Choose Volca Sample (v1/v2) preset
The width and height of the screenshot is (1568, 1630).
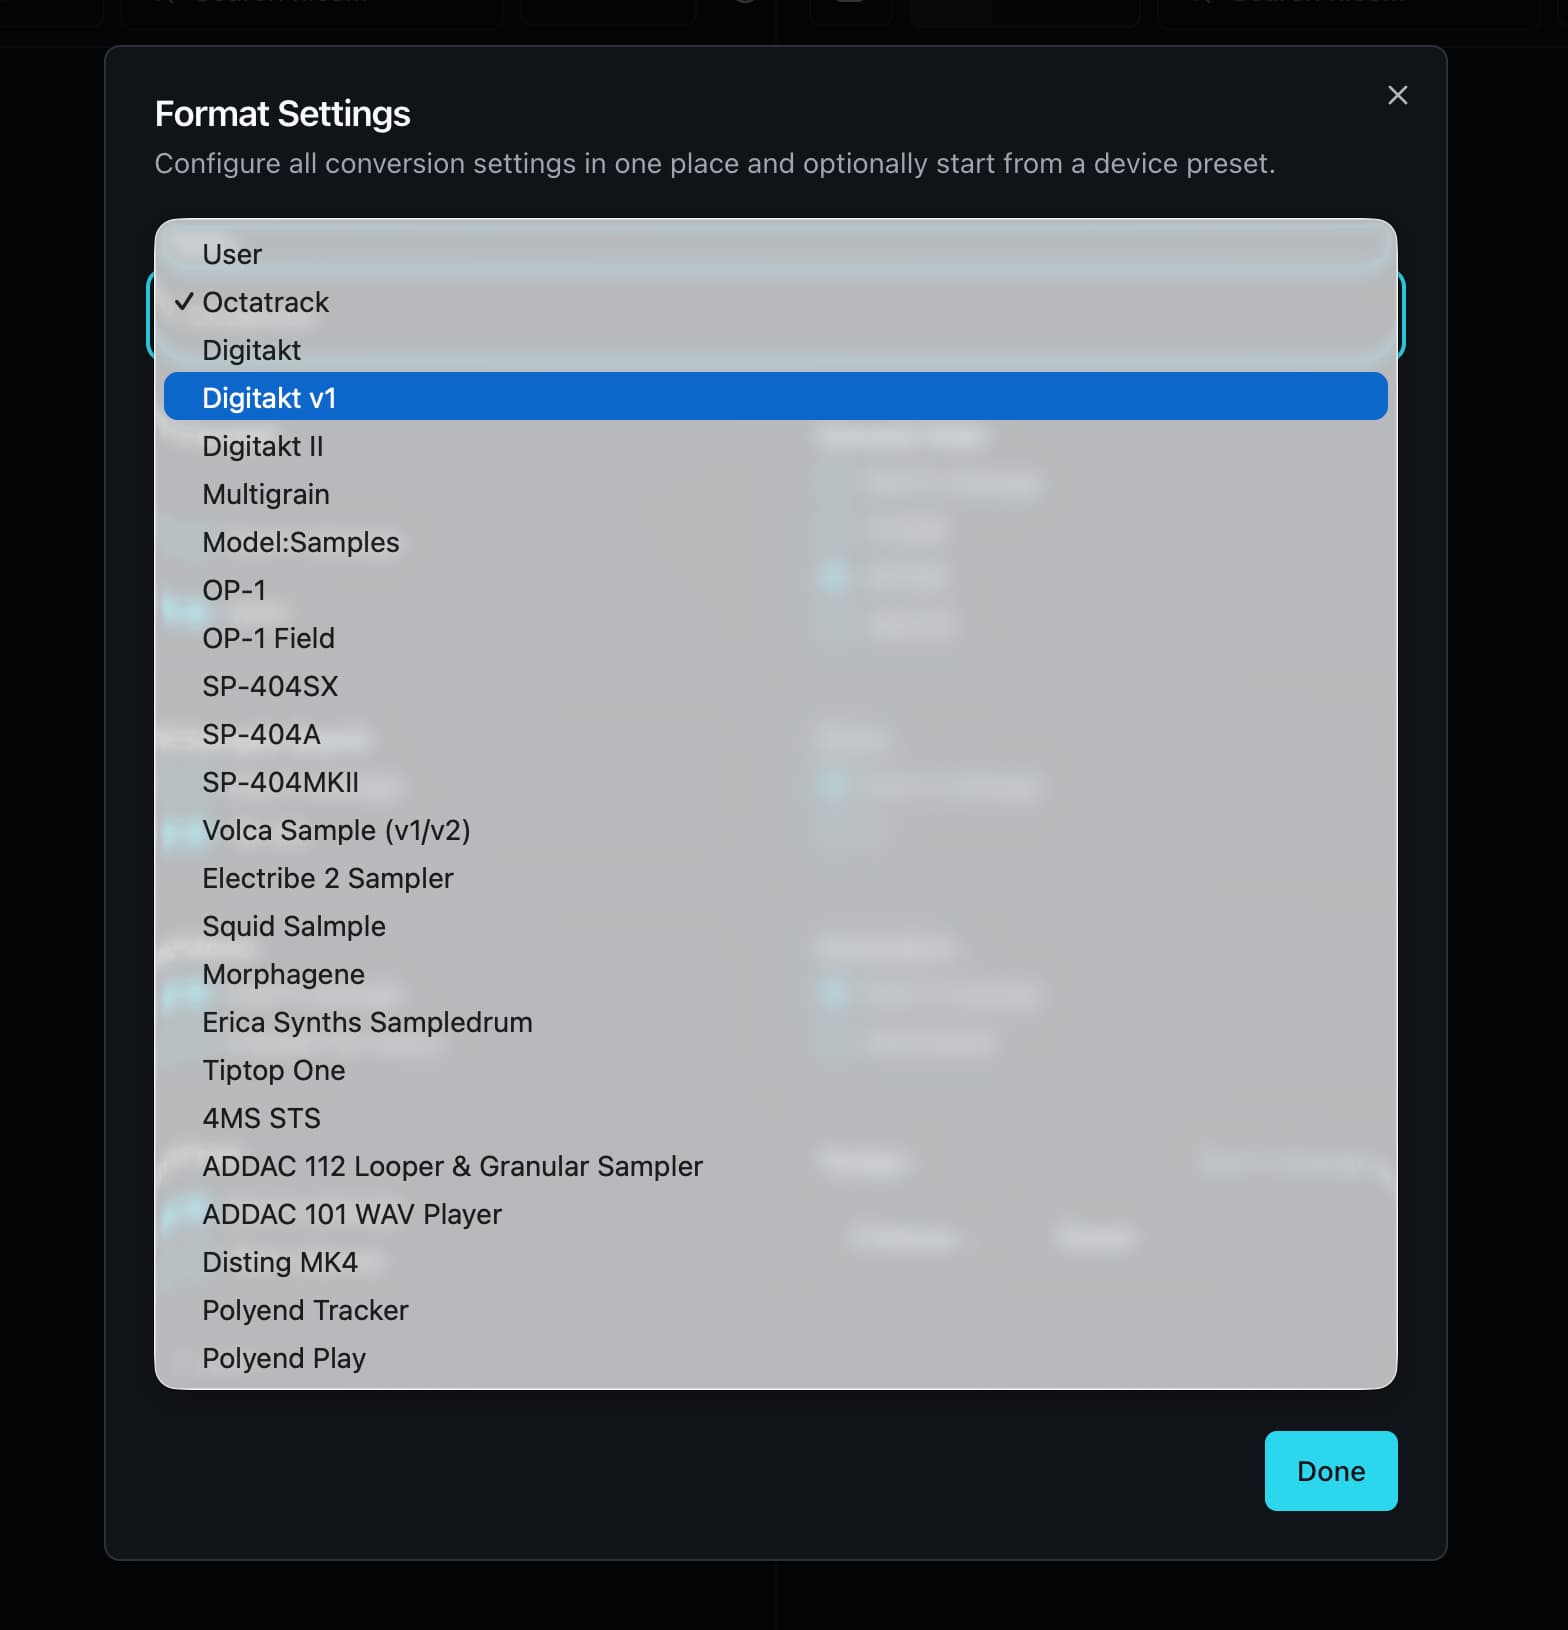tap(336, 830)
